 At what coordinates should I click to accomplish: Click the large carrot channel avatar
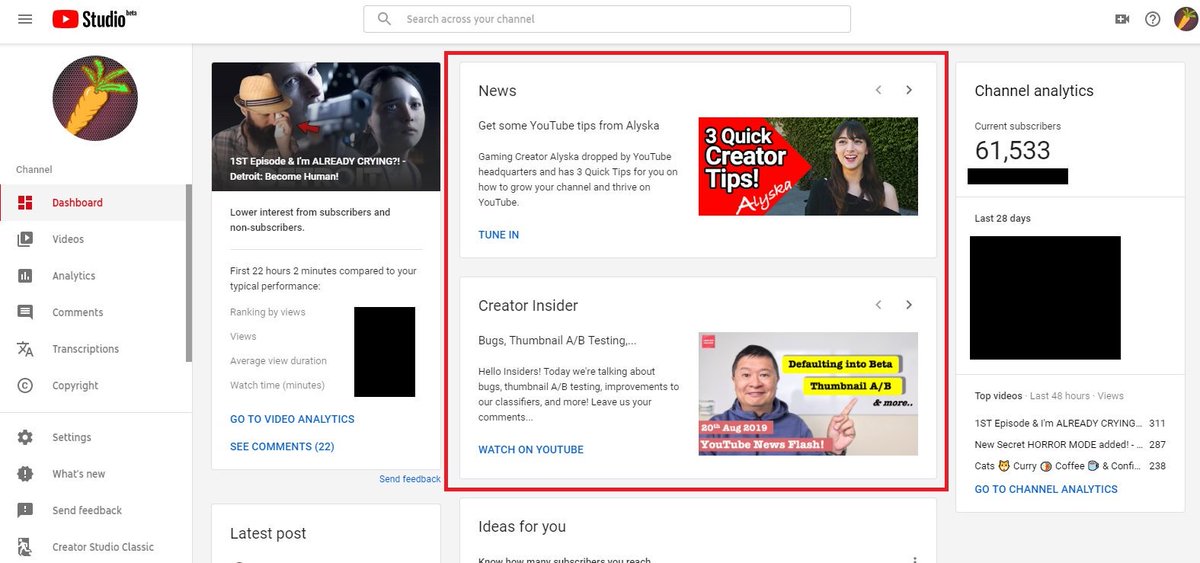coord(95,97)
